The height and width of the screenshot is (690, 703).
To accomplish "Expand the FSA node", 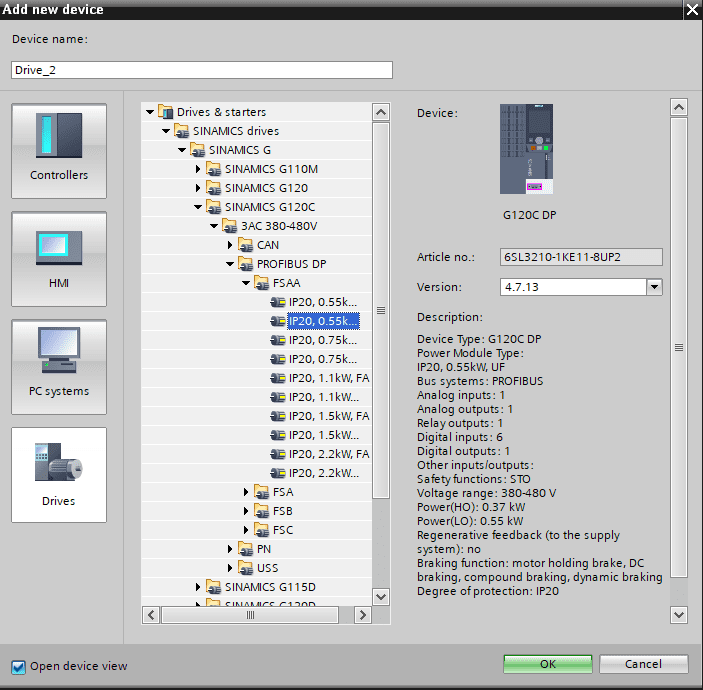I will point(246,492).
